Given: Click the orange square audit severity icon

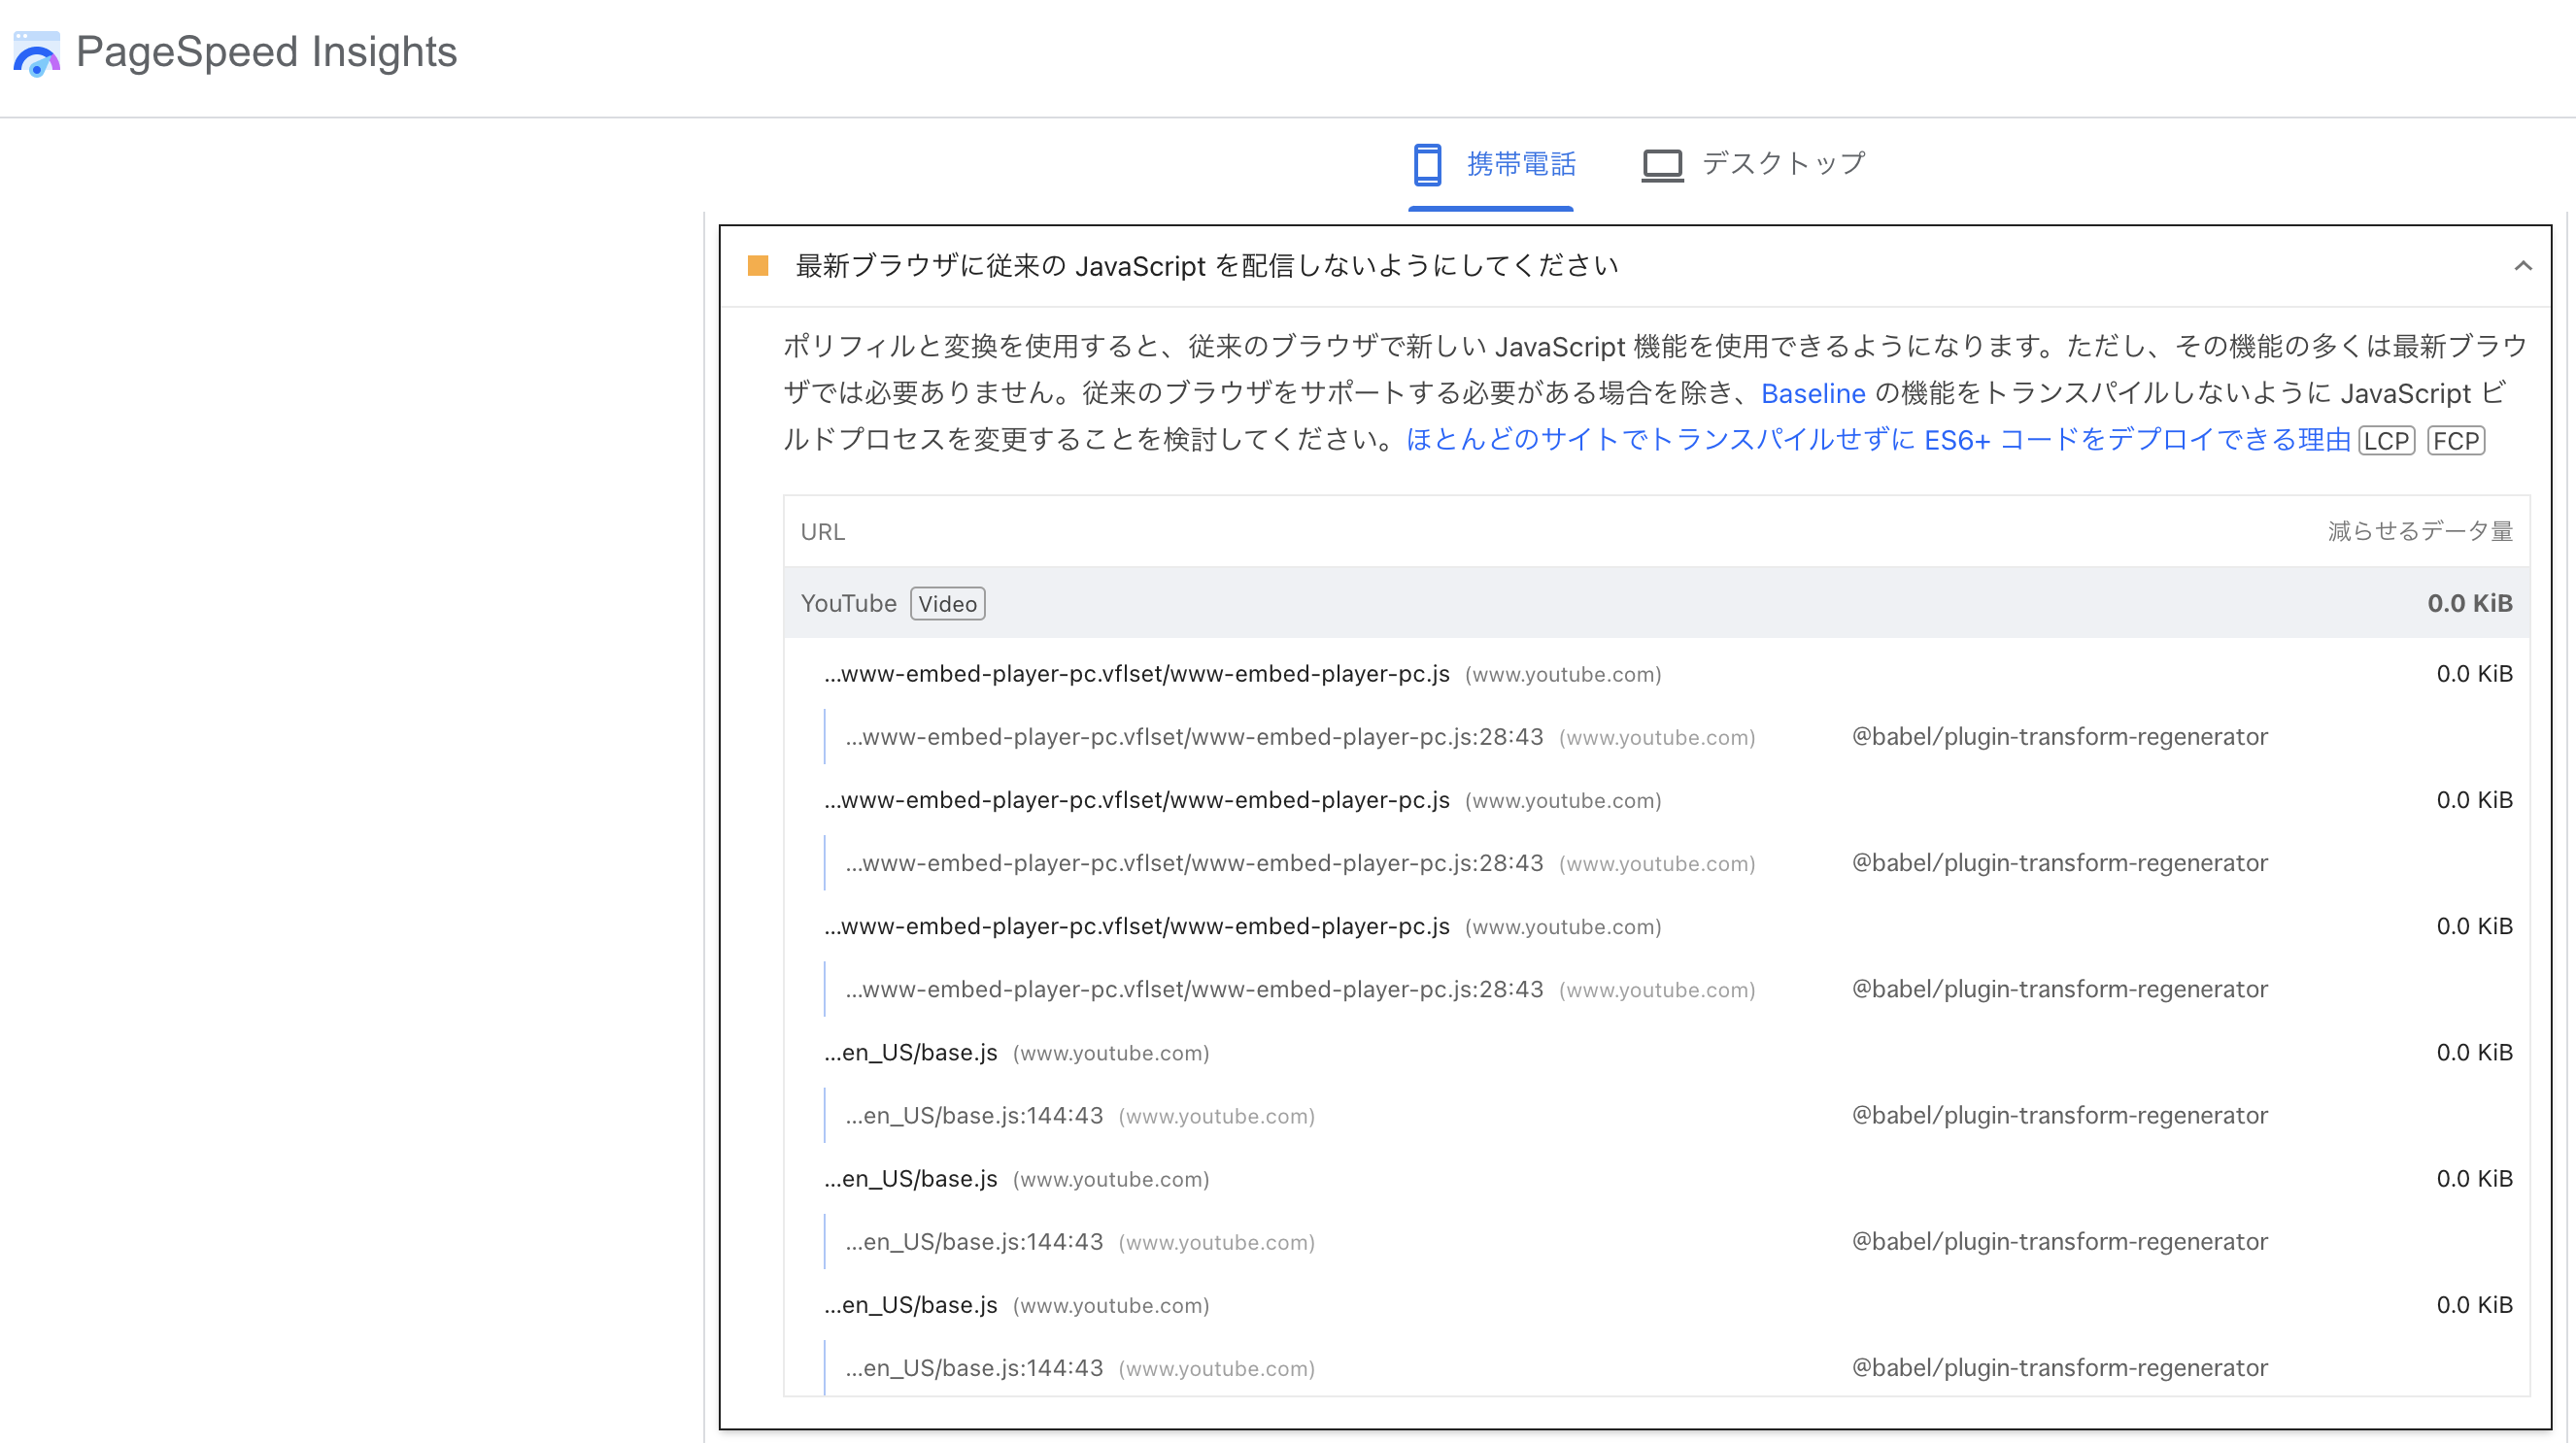Looking at the screenshot, I should (x=758, y=266).
